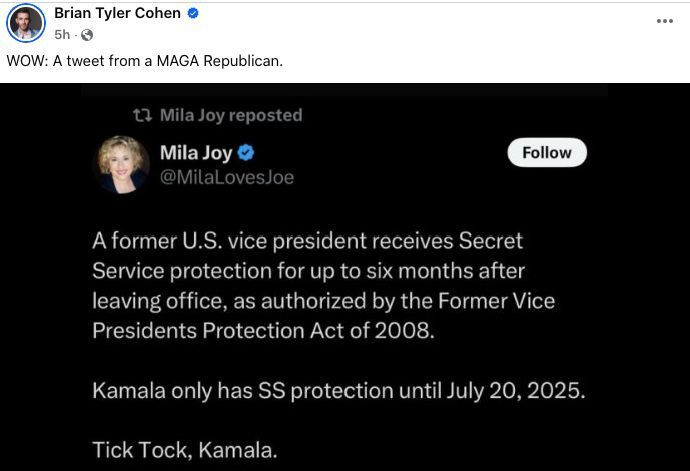Click the 'Tick Tock, Kamala.' line
This screenshot has height=471, width=690.
(x=185, y=450)
